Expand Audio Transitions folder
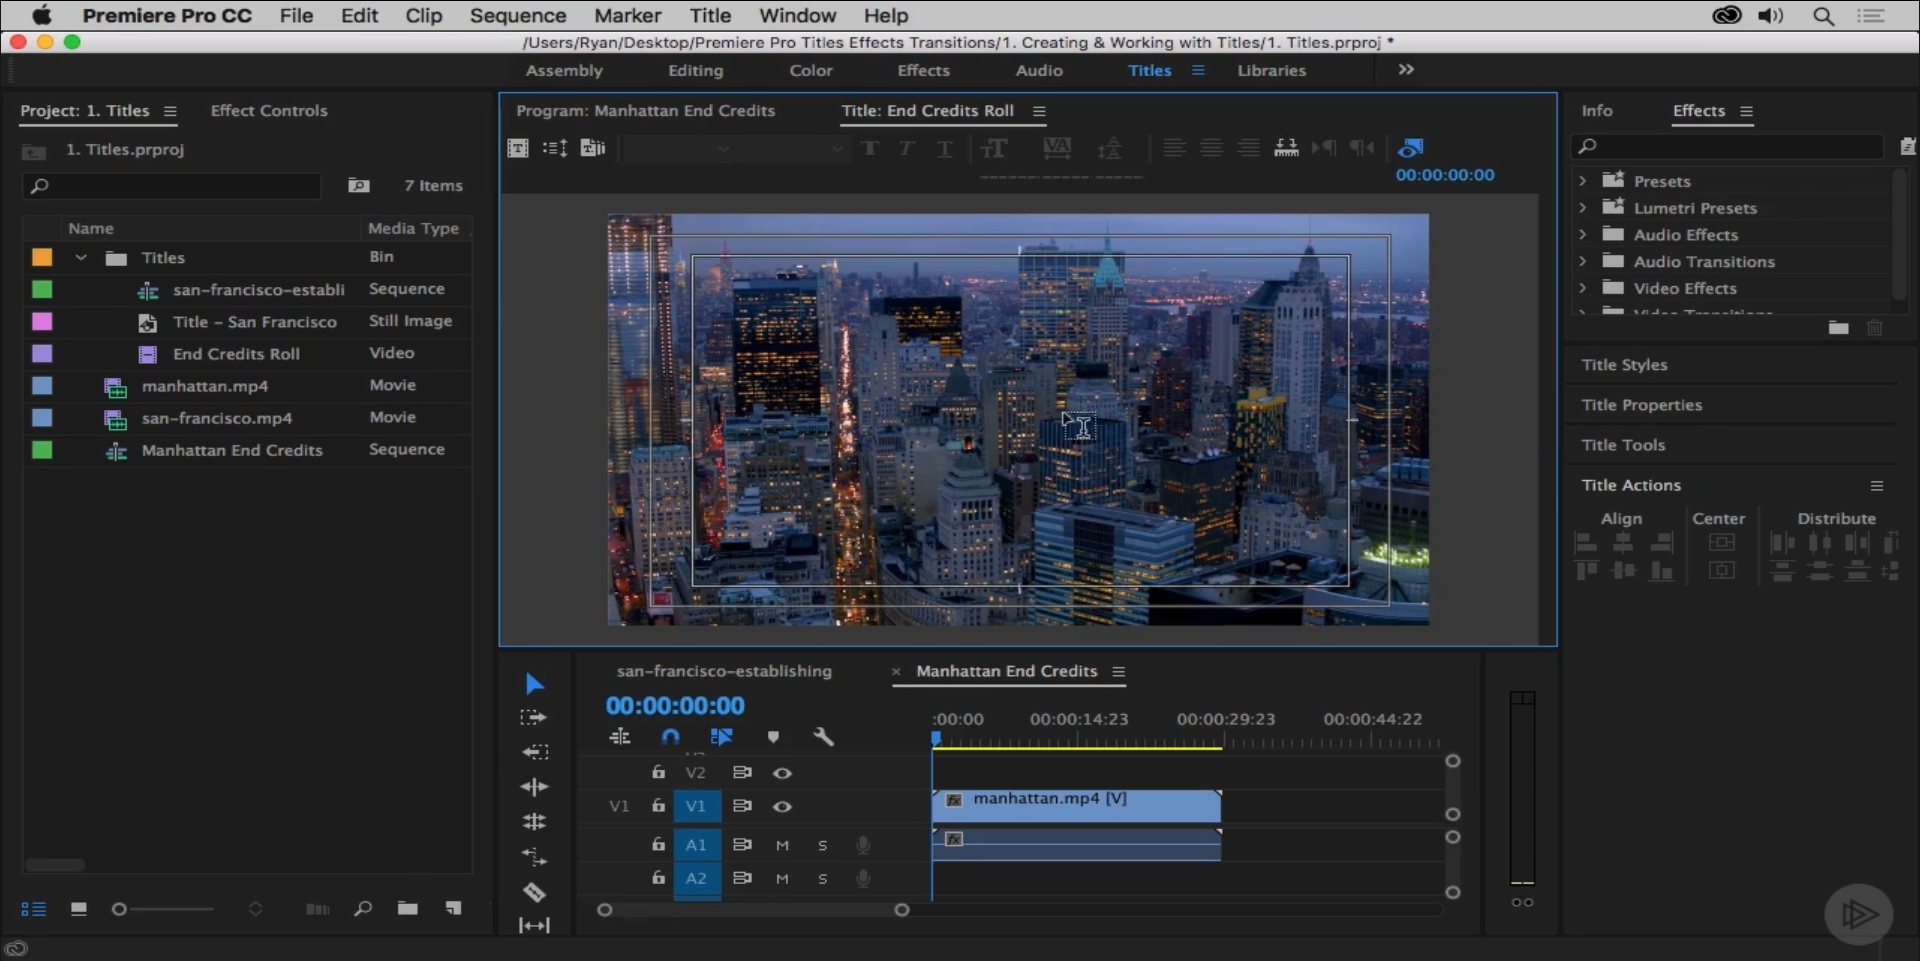Screen dimensions: 1920x961 pyautogui.click(x=1582, y=261)
